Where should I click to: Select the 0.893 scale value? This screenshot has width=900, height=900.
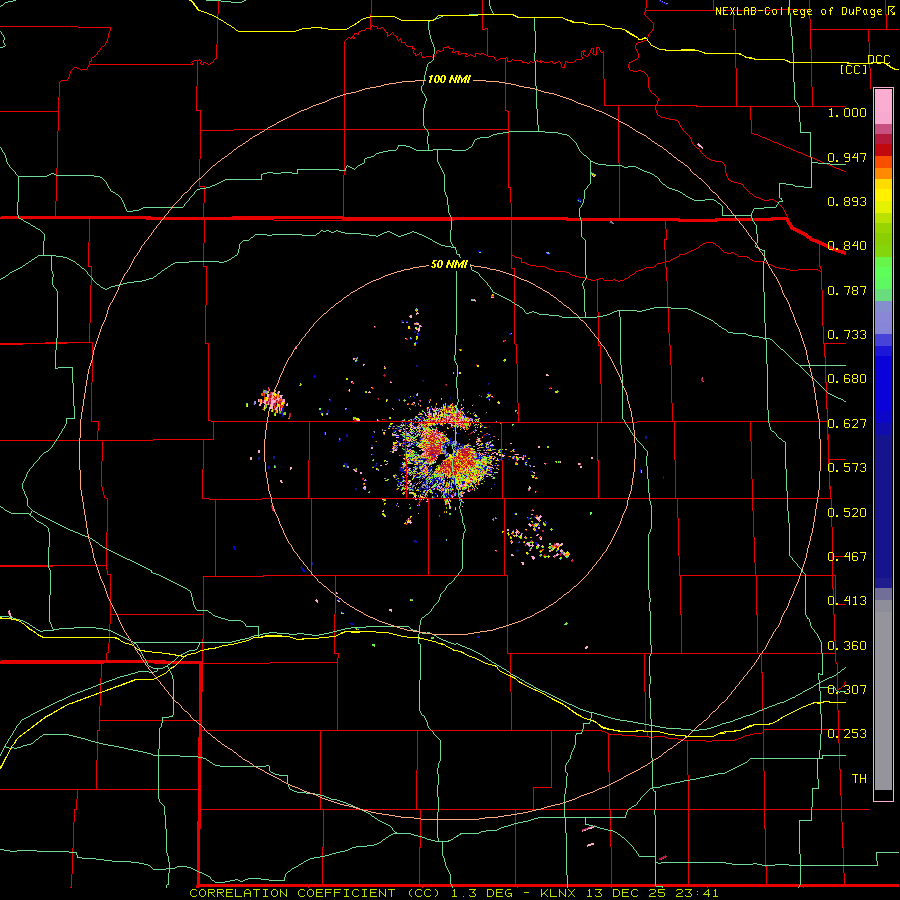click(x=847, y=201)
